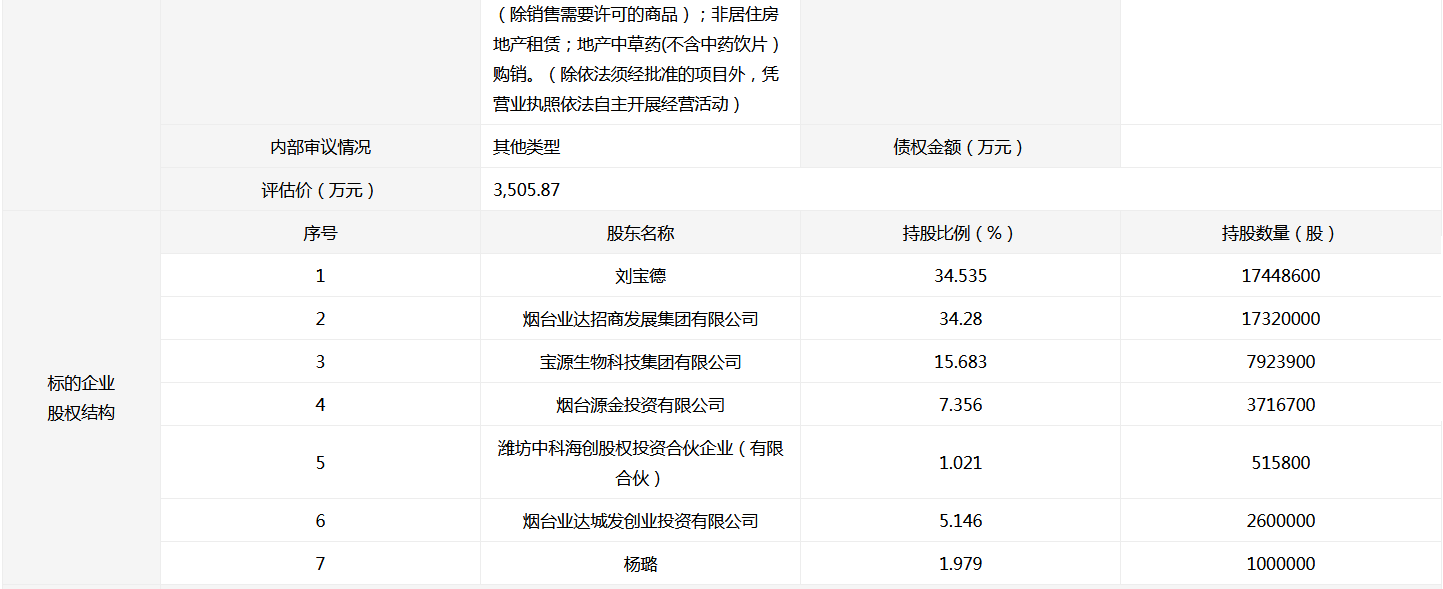Screen dimensions: 1443x589
Task: Click serial number 2 in 烟台业达招商 row
Action: [x=320, y=319]
